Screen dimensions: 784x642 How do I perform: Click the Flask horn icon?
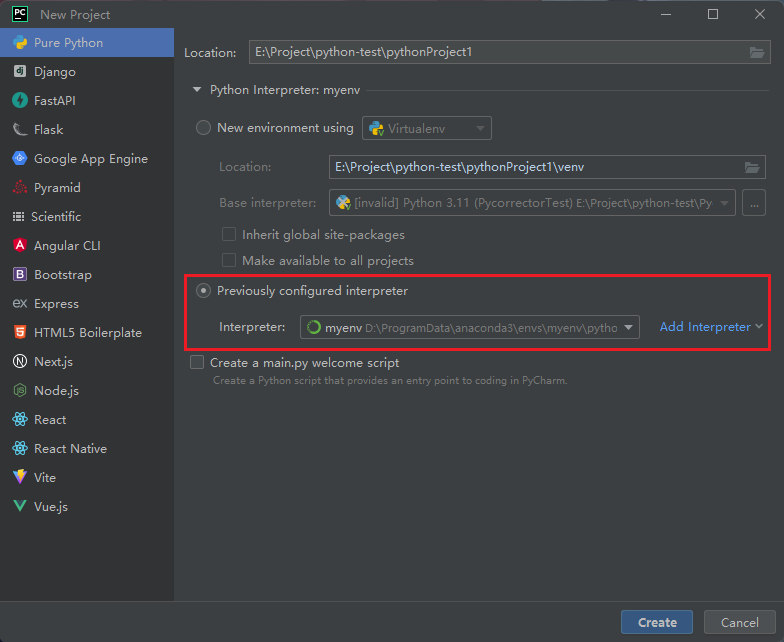[20, 130]
